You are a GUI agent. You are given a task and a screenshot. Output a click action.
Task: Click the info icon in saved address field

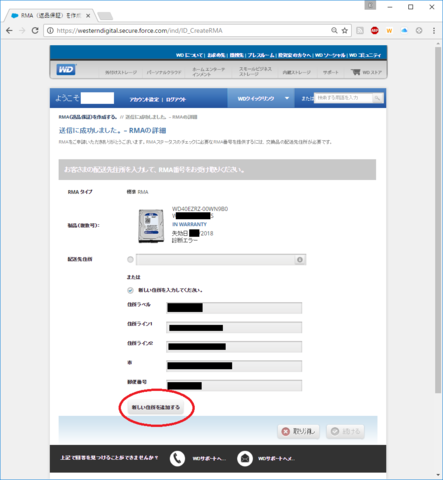click(300, 260)
